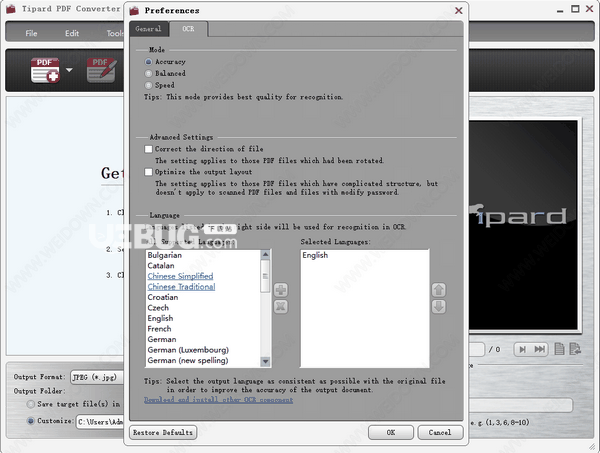
Task: Select Czech in supported languages
Action: click(x=158, y=308)
